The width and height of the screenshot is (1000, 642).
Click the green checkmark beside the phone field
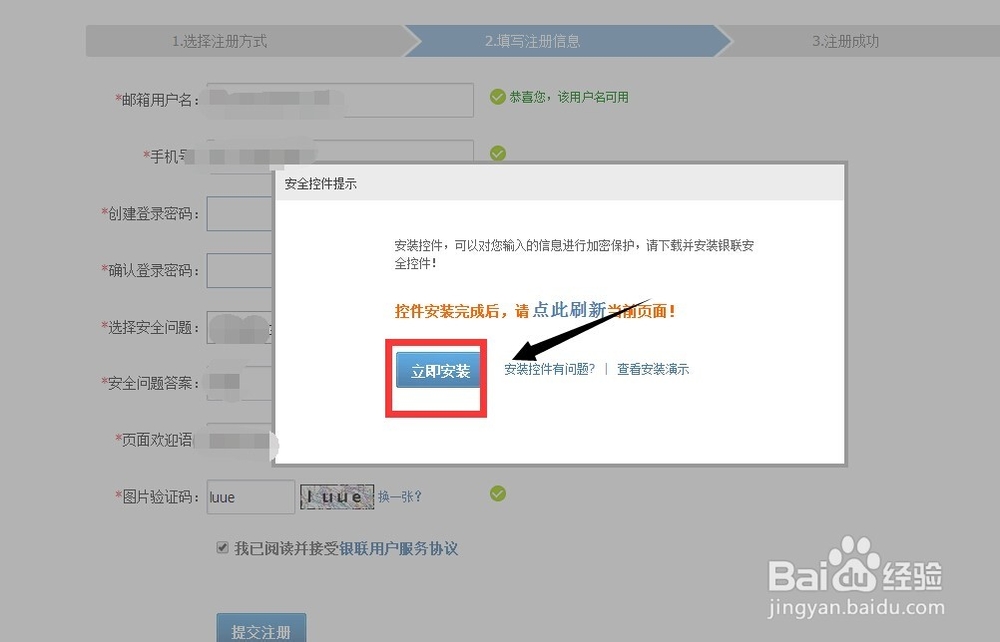497,153
